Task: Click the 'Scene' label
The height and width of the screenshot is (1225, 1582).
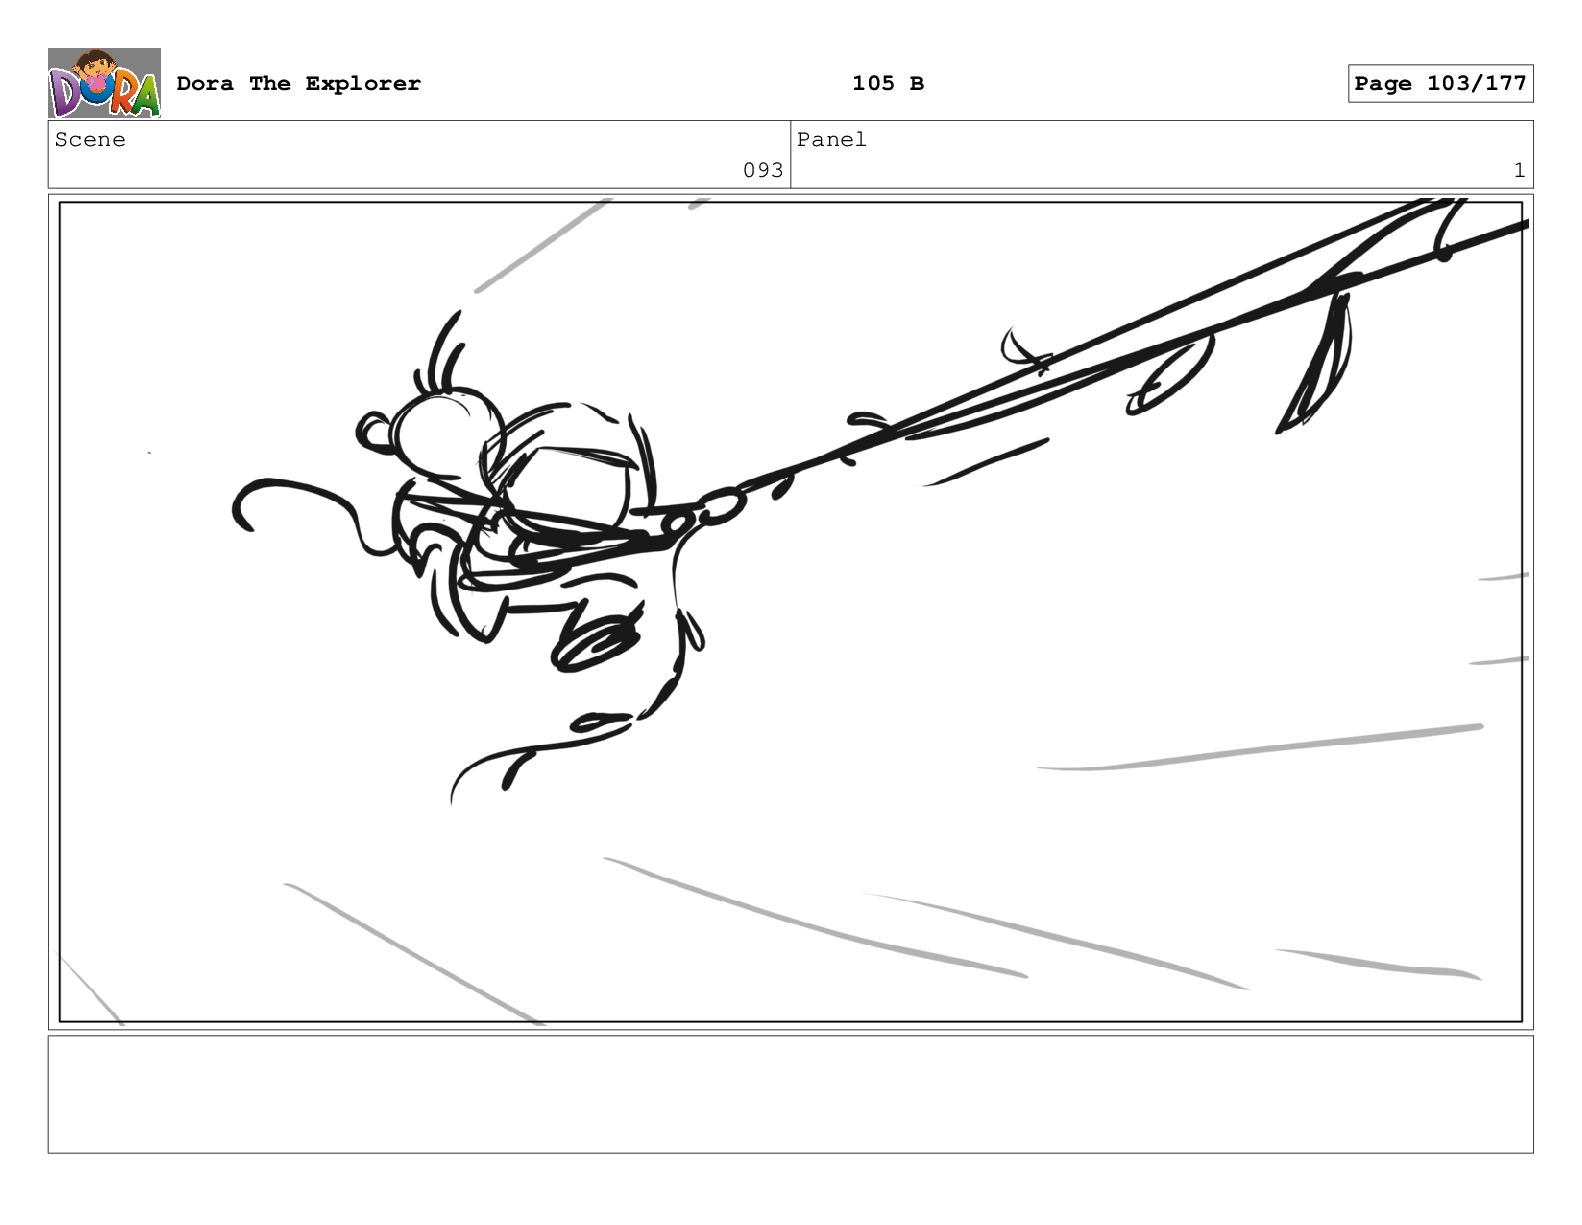Action: click(x=90, y=140)
